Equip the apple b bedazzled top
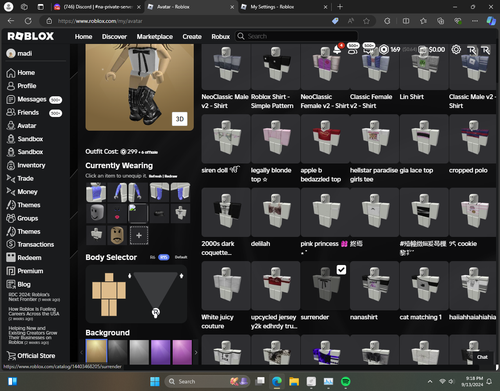This screenshot has height=391, width=500. pyautogui.click(x=325, y=139)
